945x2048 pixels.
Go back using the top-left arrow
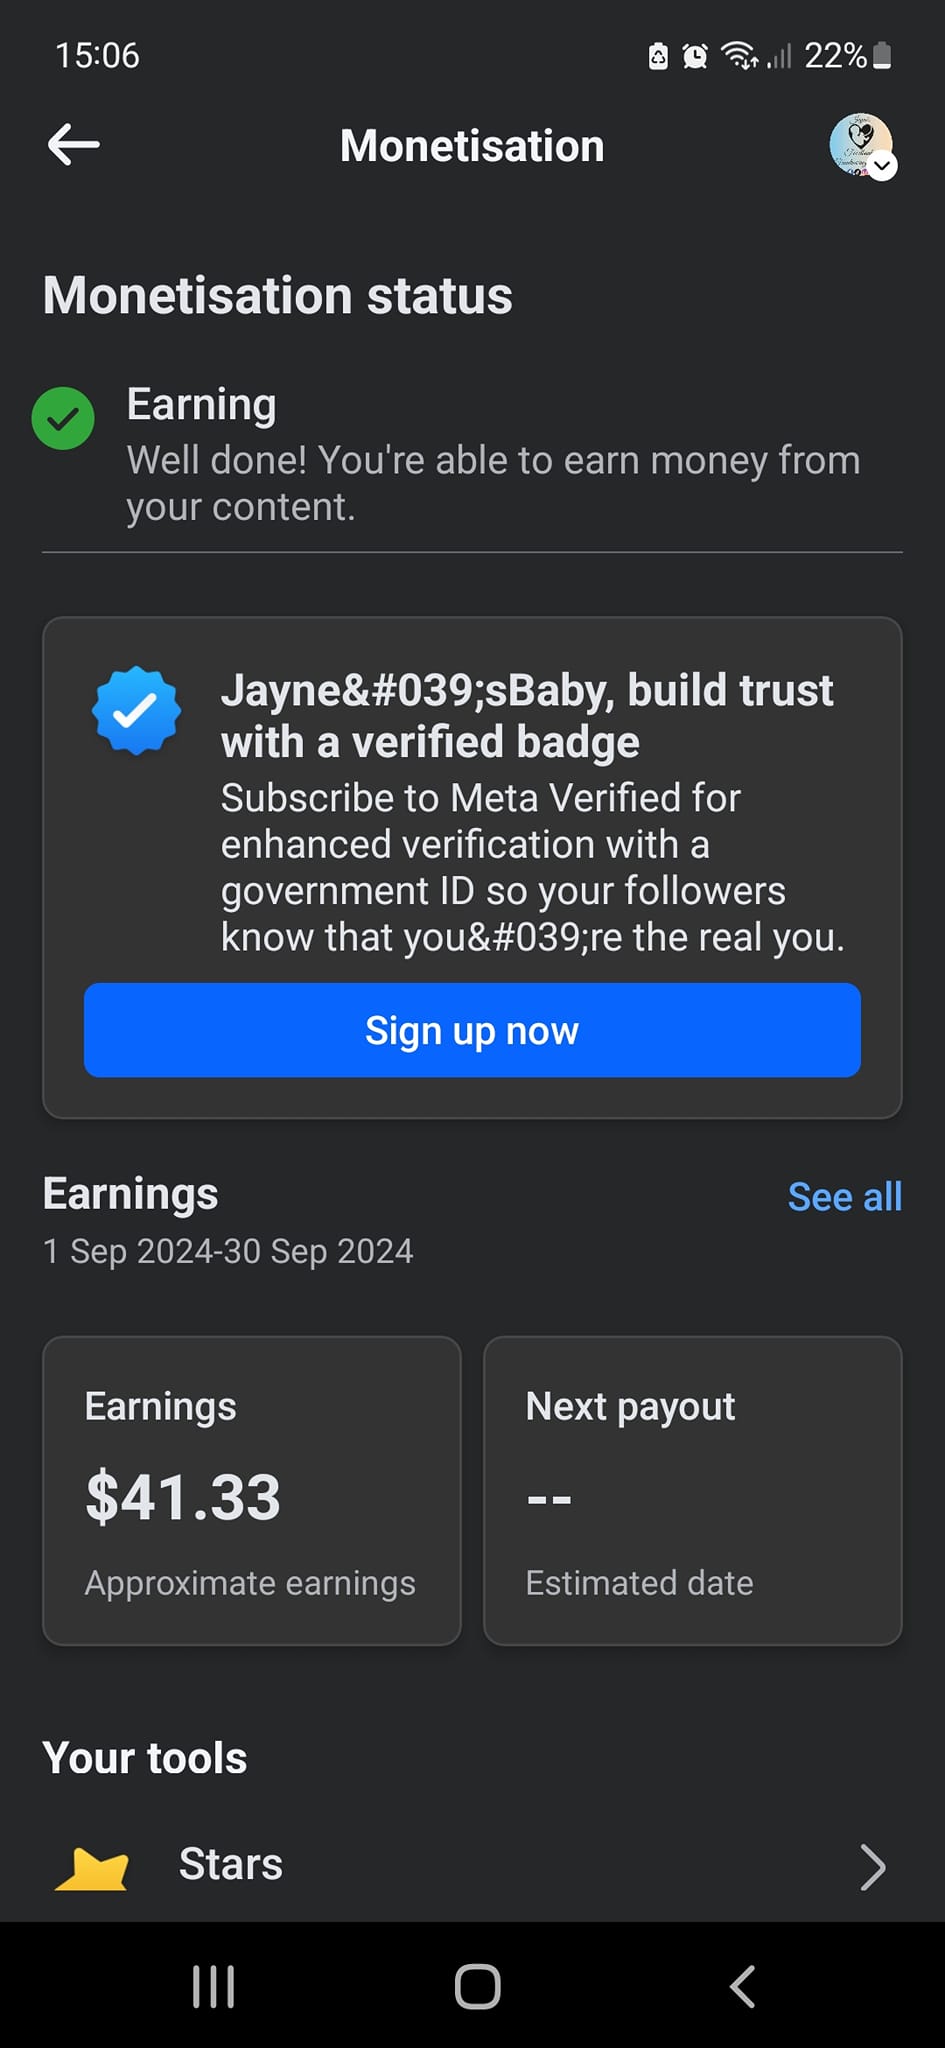tap(73, 145)
